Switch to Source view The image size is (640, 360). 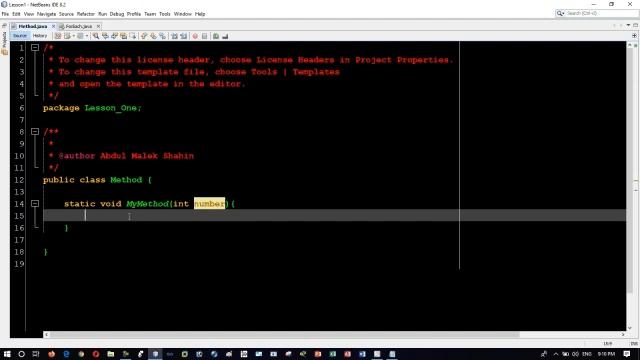pos(20,36)
